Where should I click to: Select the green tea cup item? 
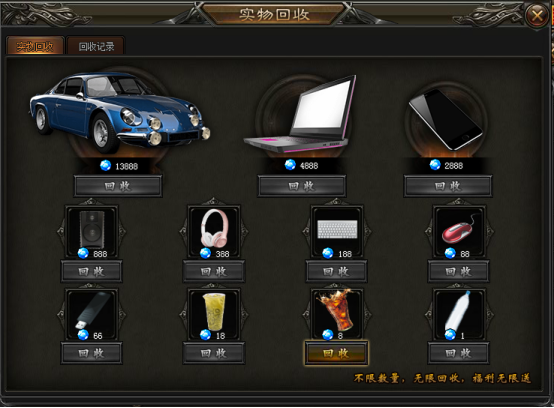coord(214,312)
